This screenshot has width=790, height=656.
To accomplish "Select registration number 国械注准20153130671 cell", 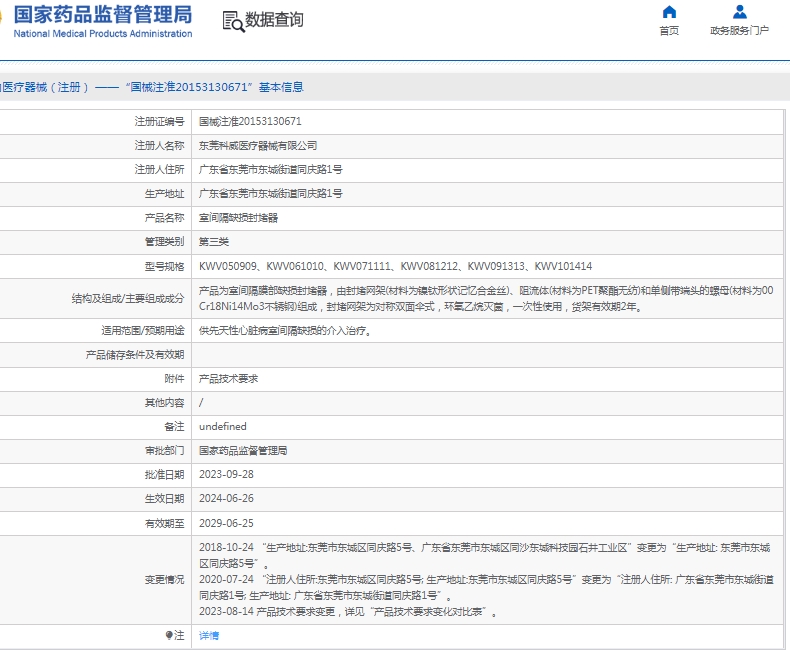I will coord(250,121).
